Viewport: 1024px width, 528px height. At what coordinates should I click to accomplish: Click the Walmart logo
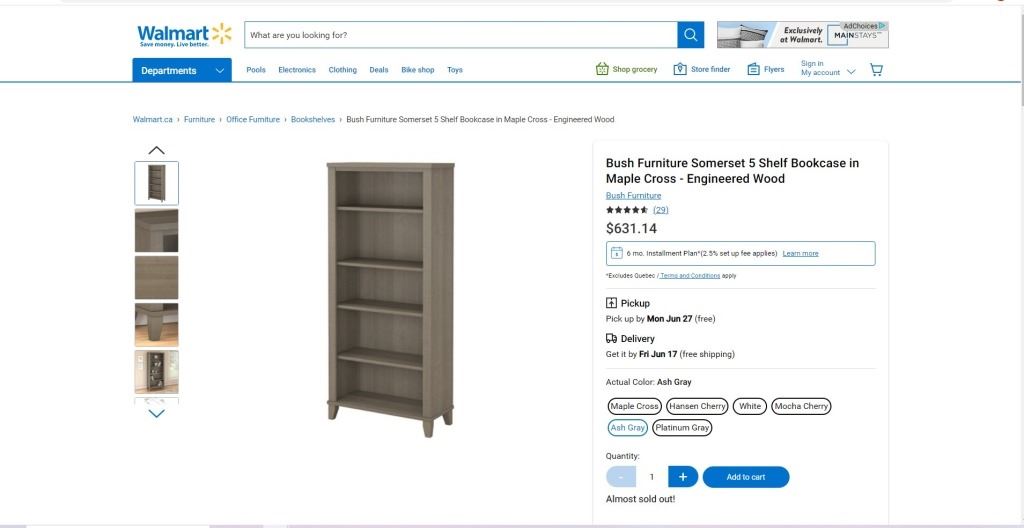click(184, 35)
